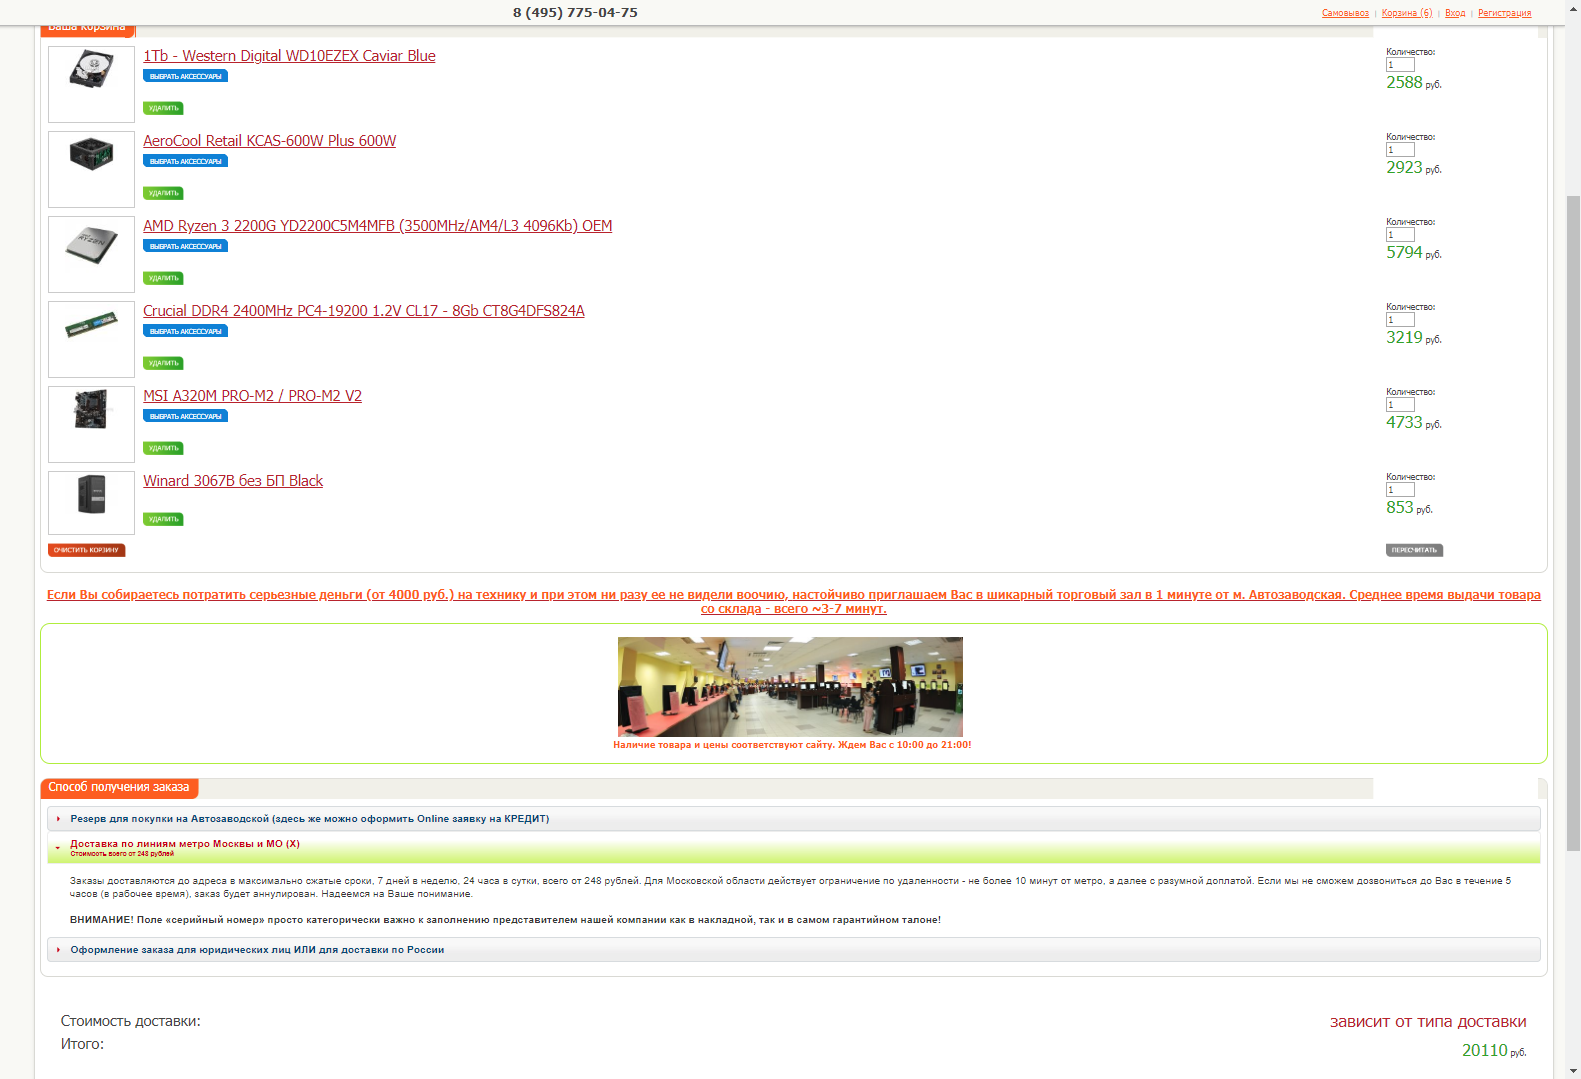
Task: Click the hard drive product thumbnail
Action: [91, 84]
